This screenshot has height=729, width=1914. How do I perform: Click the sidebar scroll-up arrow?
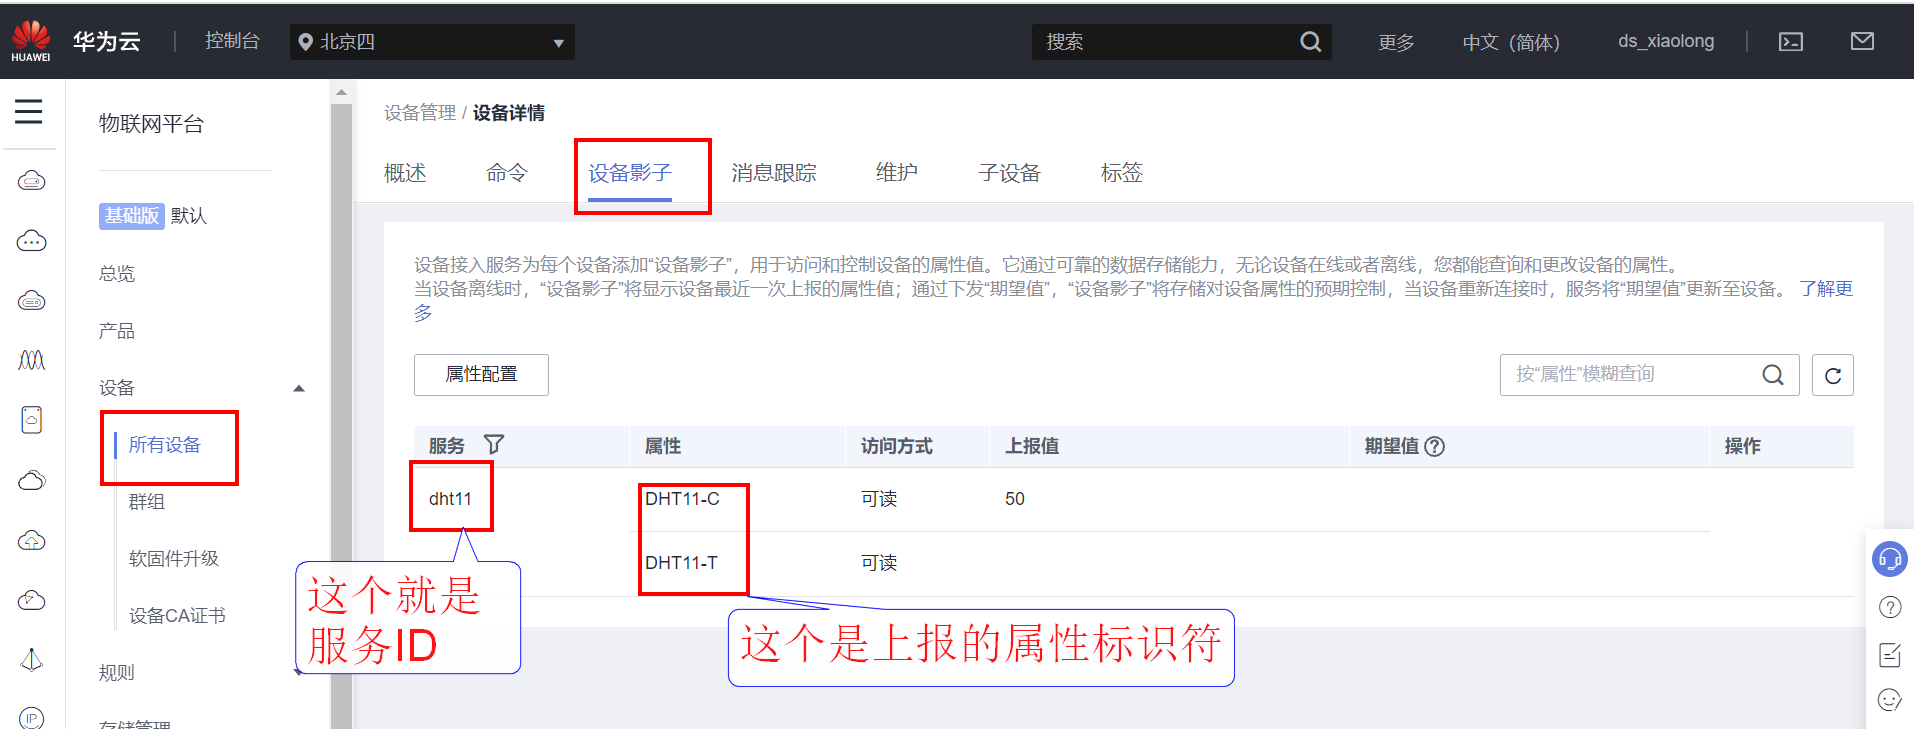(x=341, y=92)
